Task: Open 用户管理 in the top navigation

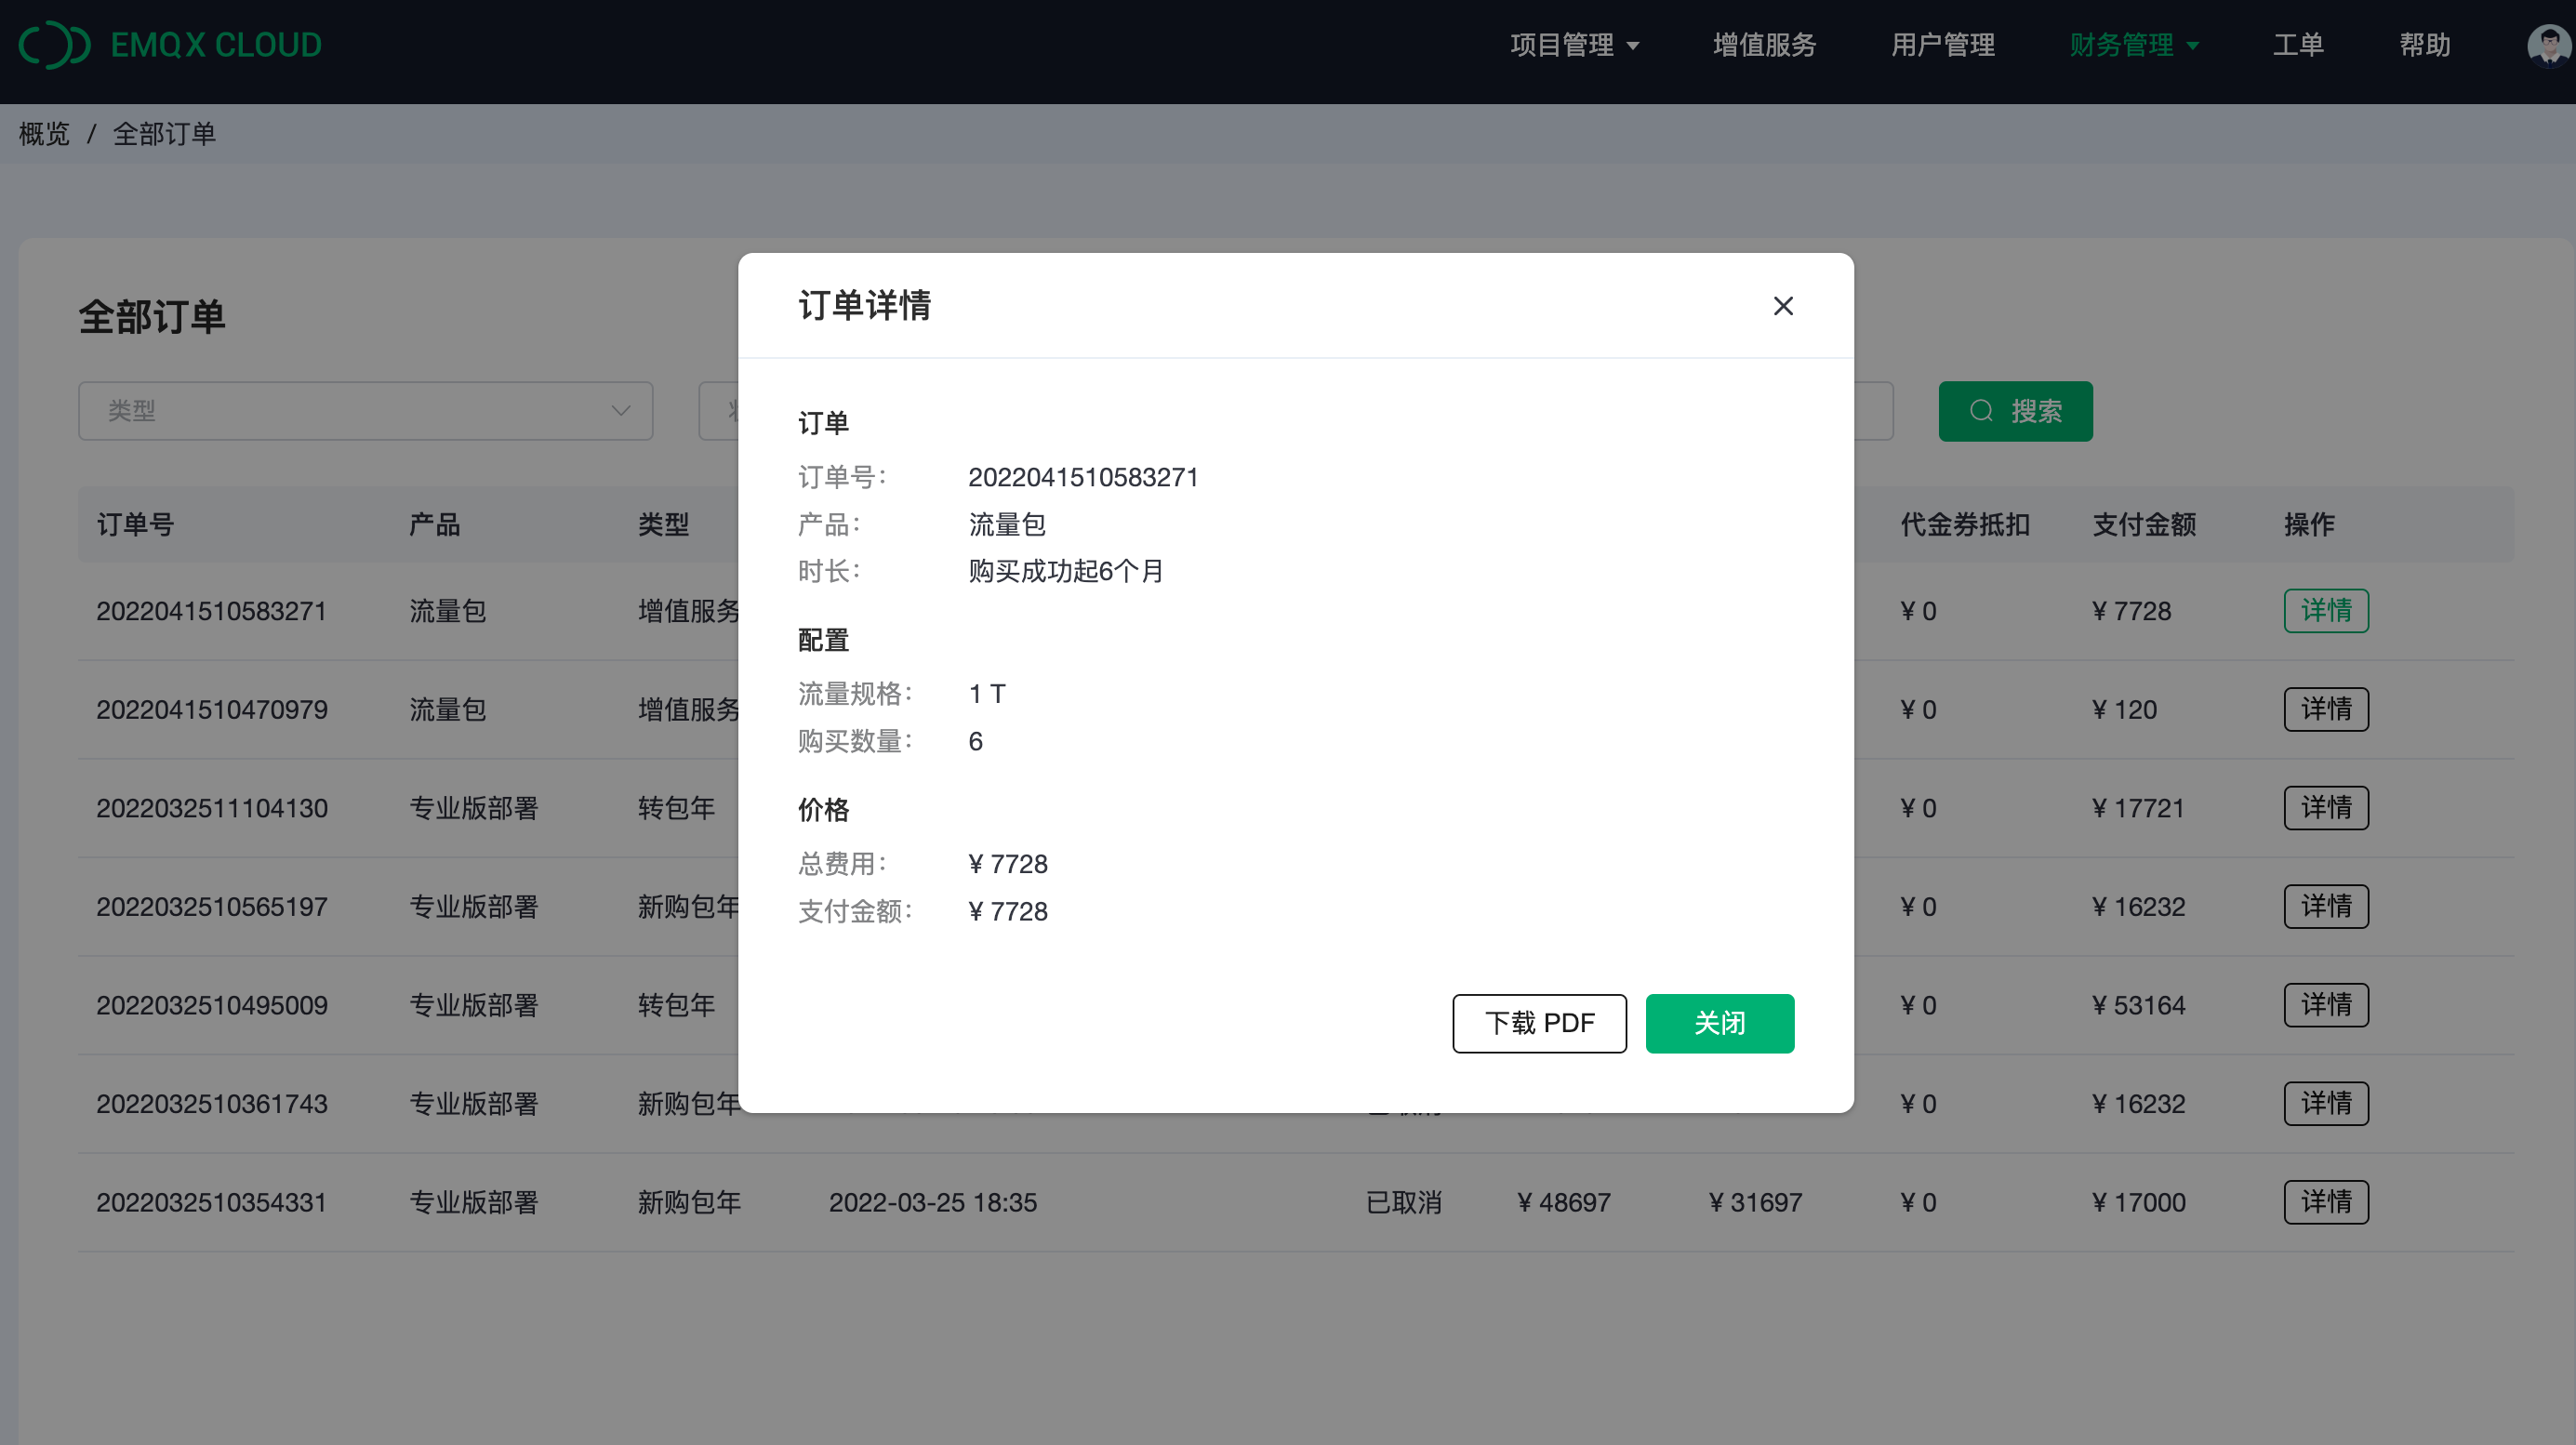Action: tap(1942, 45)
